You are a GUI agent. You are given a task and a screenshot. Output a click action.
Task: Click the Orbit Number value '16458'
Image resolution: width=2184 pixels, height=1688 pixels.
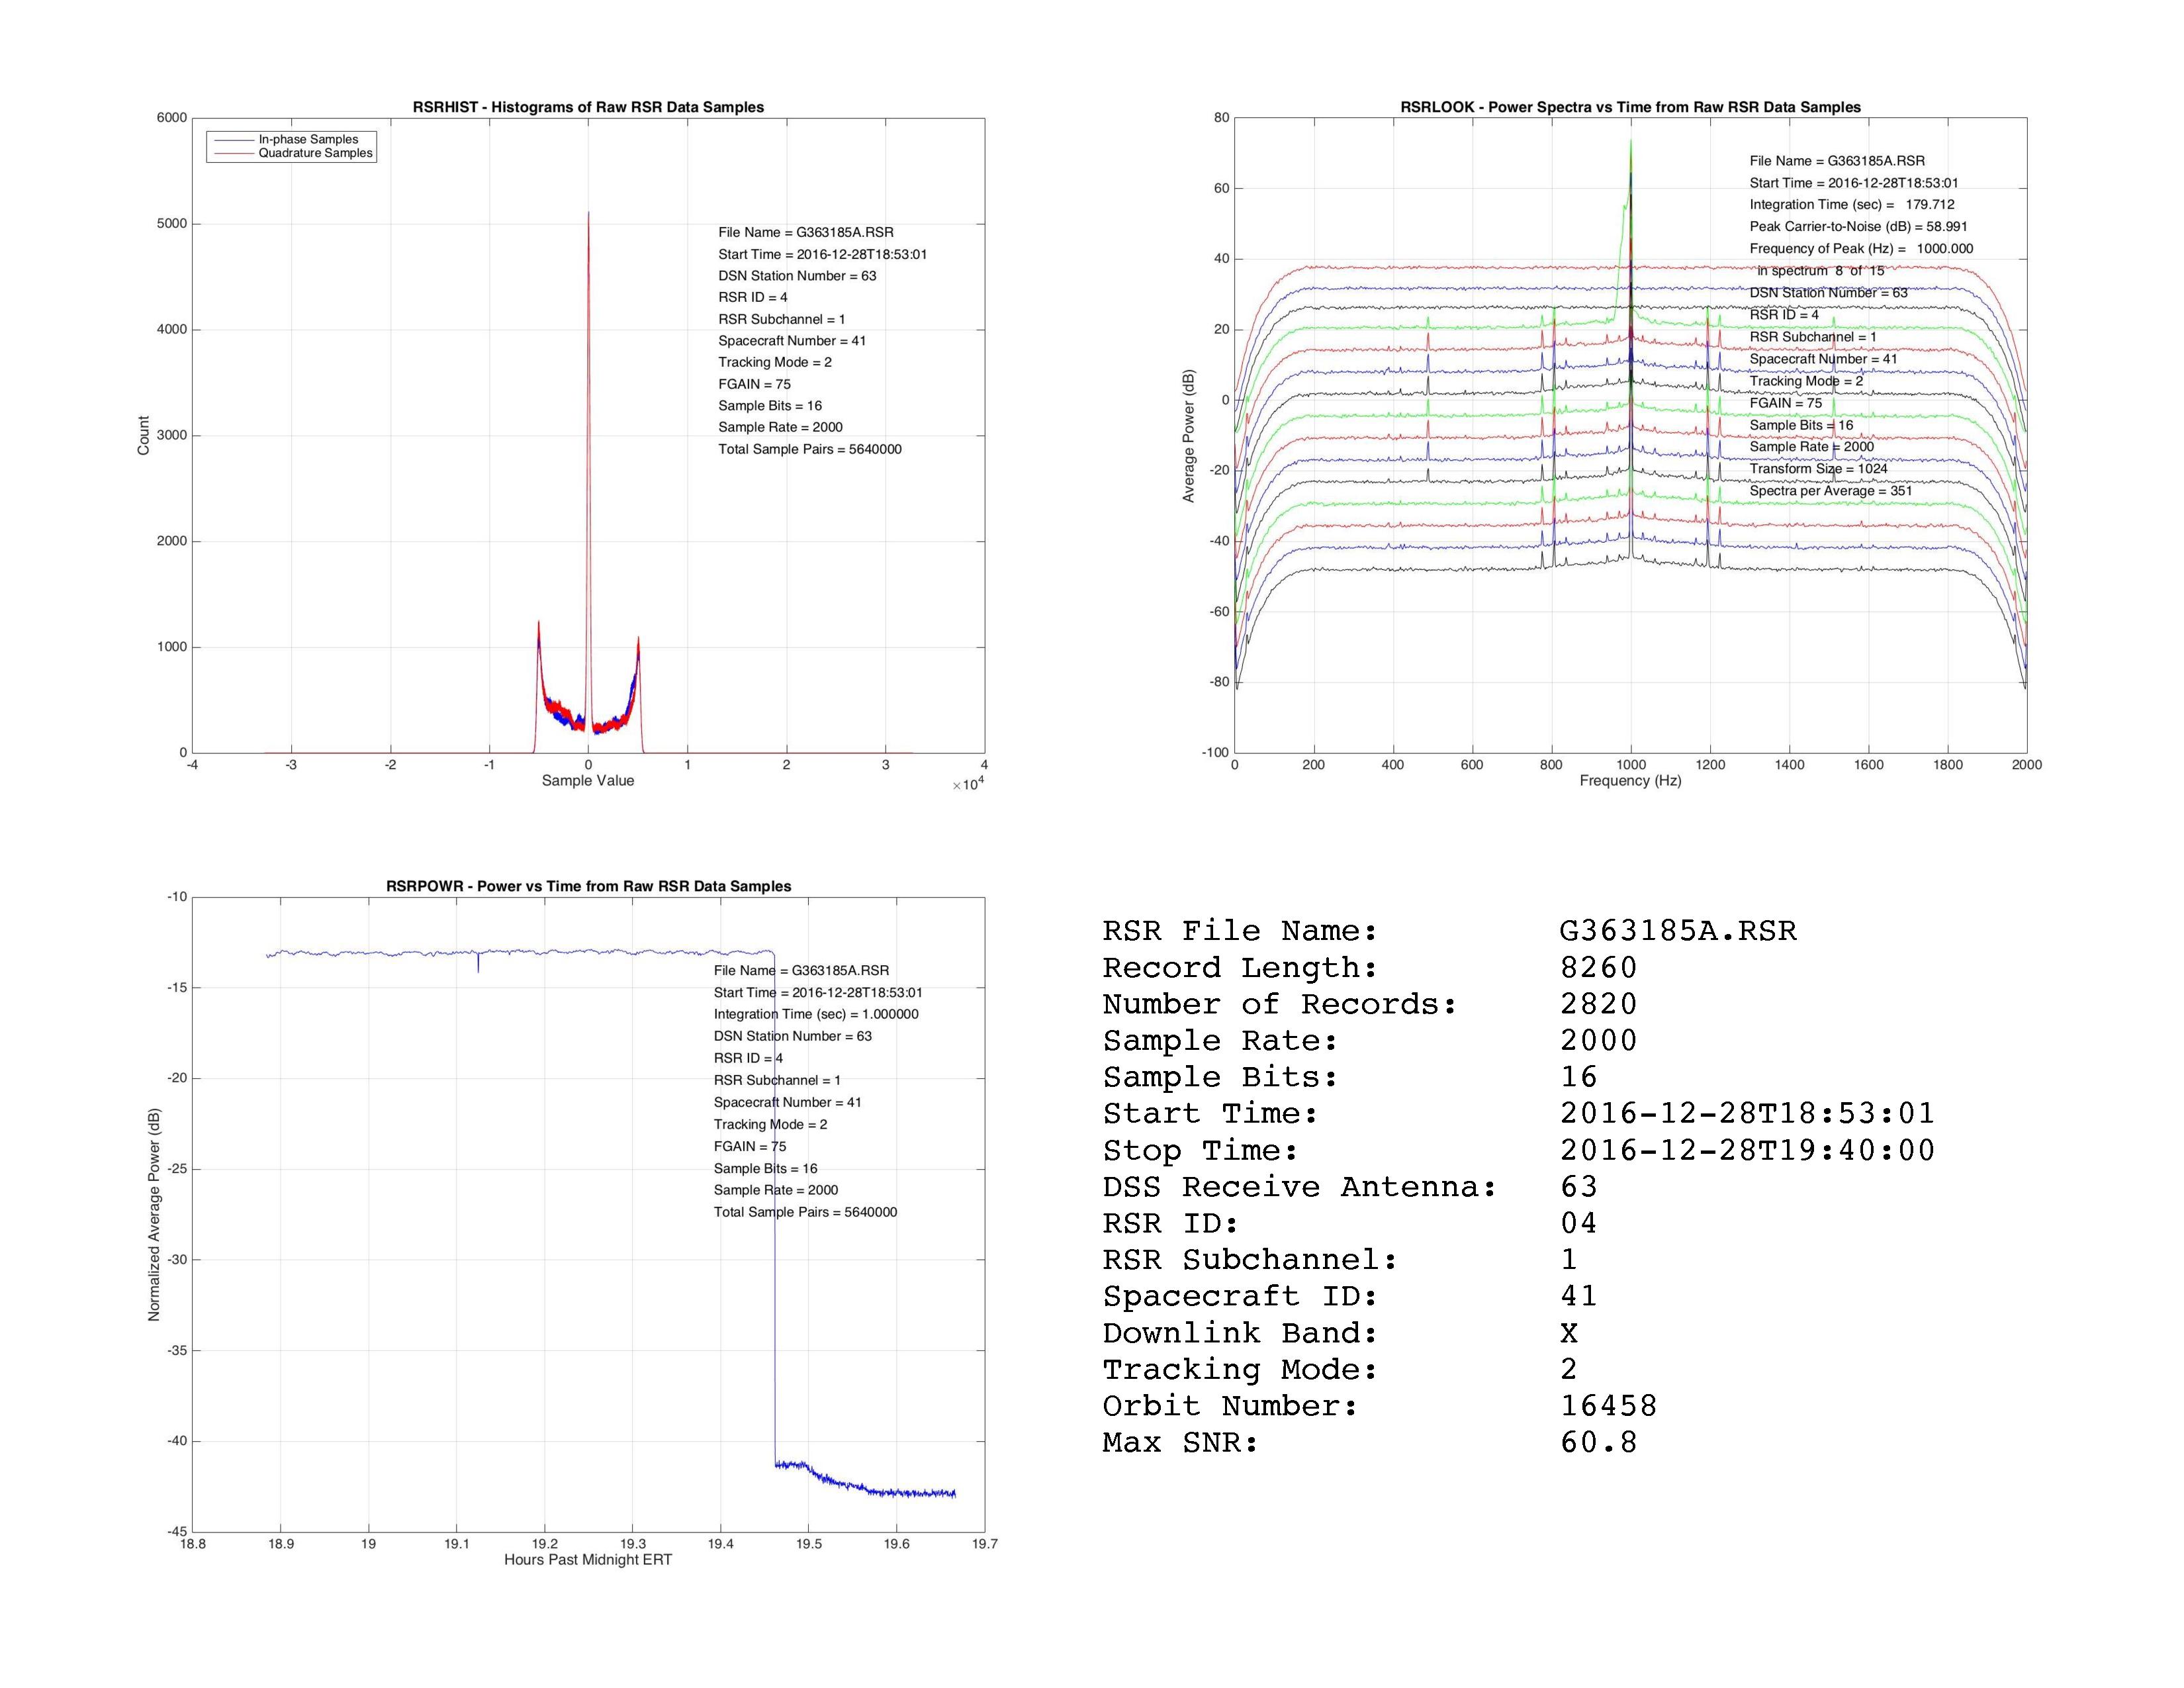pos(1609,1406)
